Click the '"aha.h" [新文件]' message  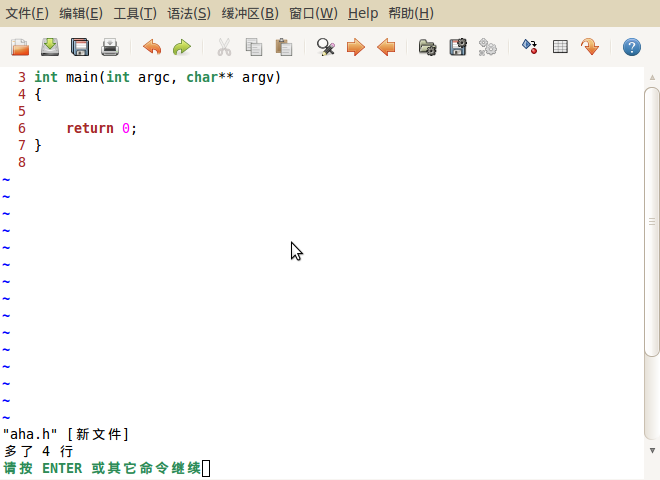66,434
